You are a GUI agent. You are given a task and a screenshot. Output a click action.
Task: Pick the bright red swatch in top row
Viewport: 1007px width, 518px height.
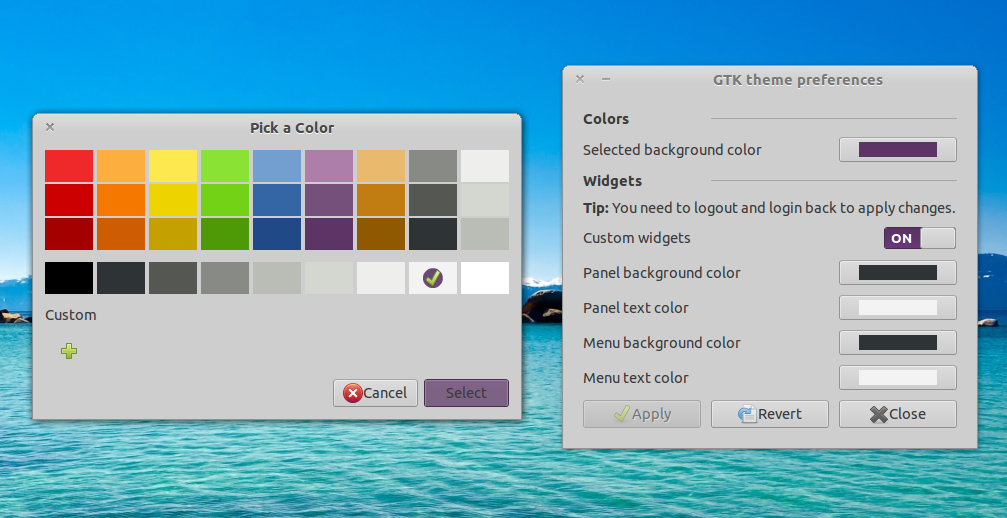[x=69, y=166]
